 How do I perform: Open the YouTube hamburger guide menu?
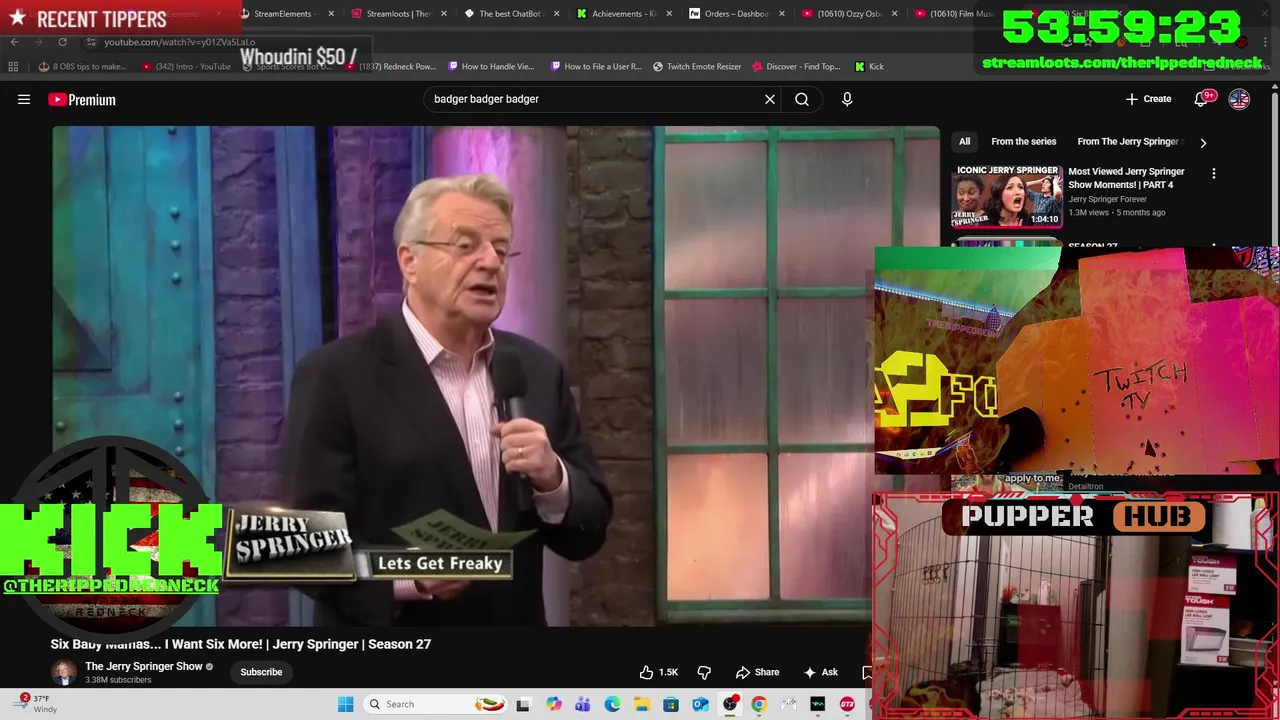point(24,99)
